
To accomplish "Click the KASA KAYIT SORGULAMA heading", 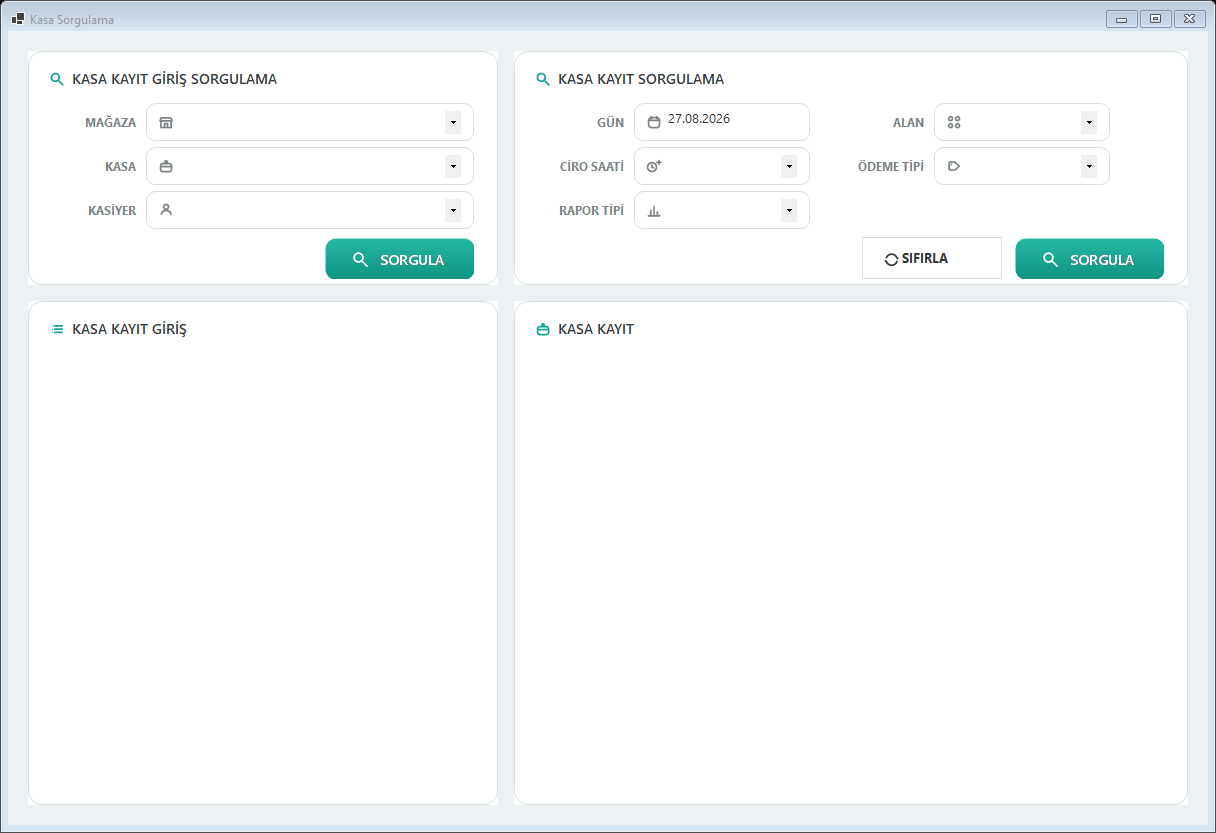I will click(x=641, y=79).
